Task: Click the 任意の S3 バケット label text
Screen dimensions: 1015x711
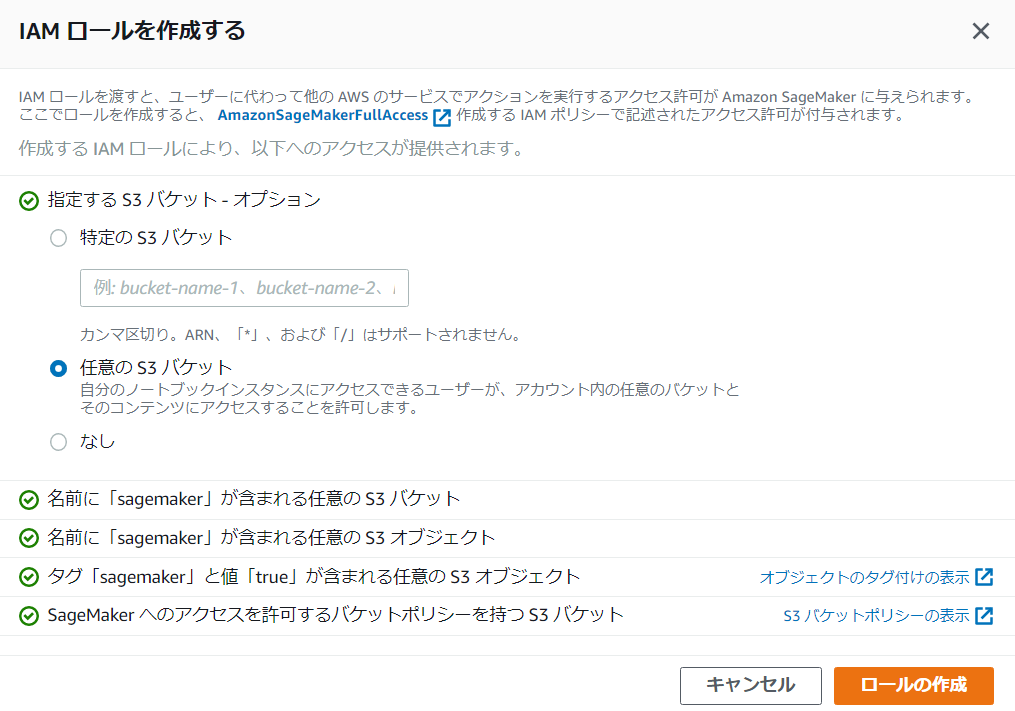Action: [x=156, y=368]
